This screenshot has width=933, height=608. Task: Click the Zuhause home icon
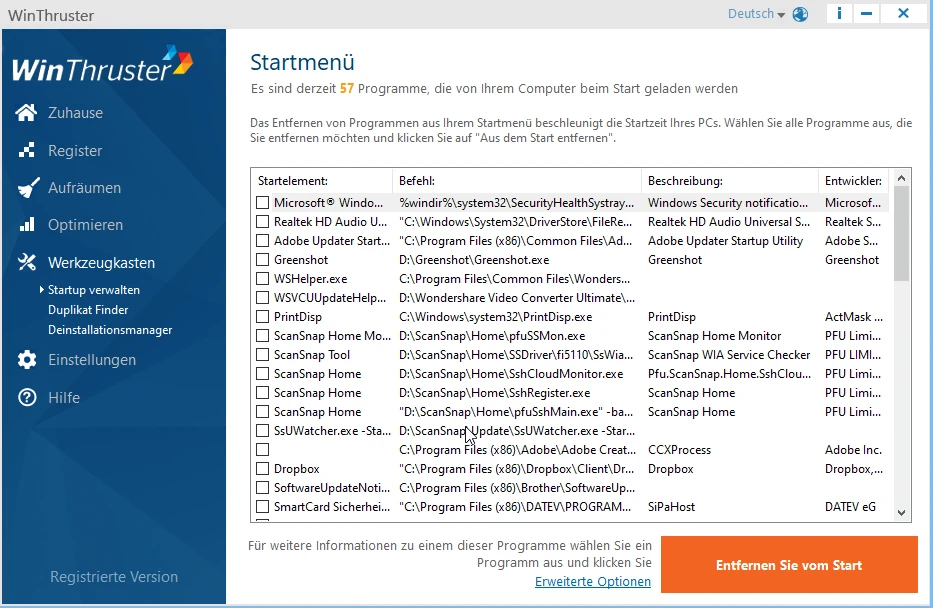tap(27, 113)
